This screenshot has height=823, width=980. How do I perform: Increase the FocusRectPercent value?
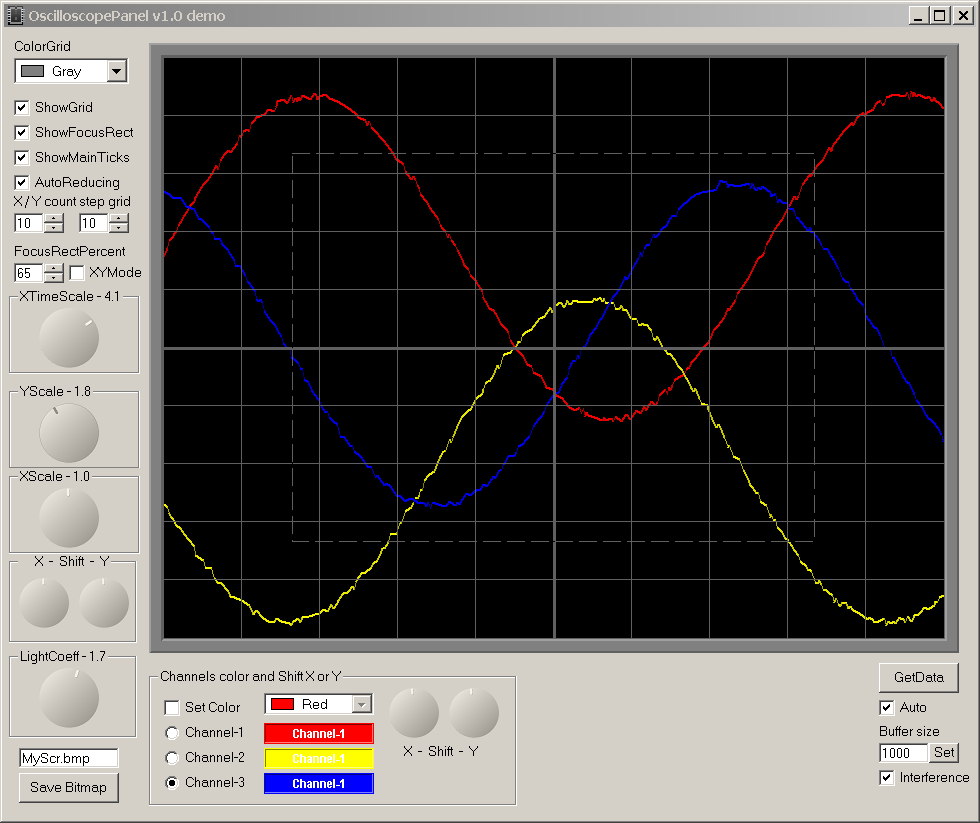coord(54,268)
